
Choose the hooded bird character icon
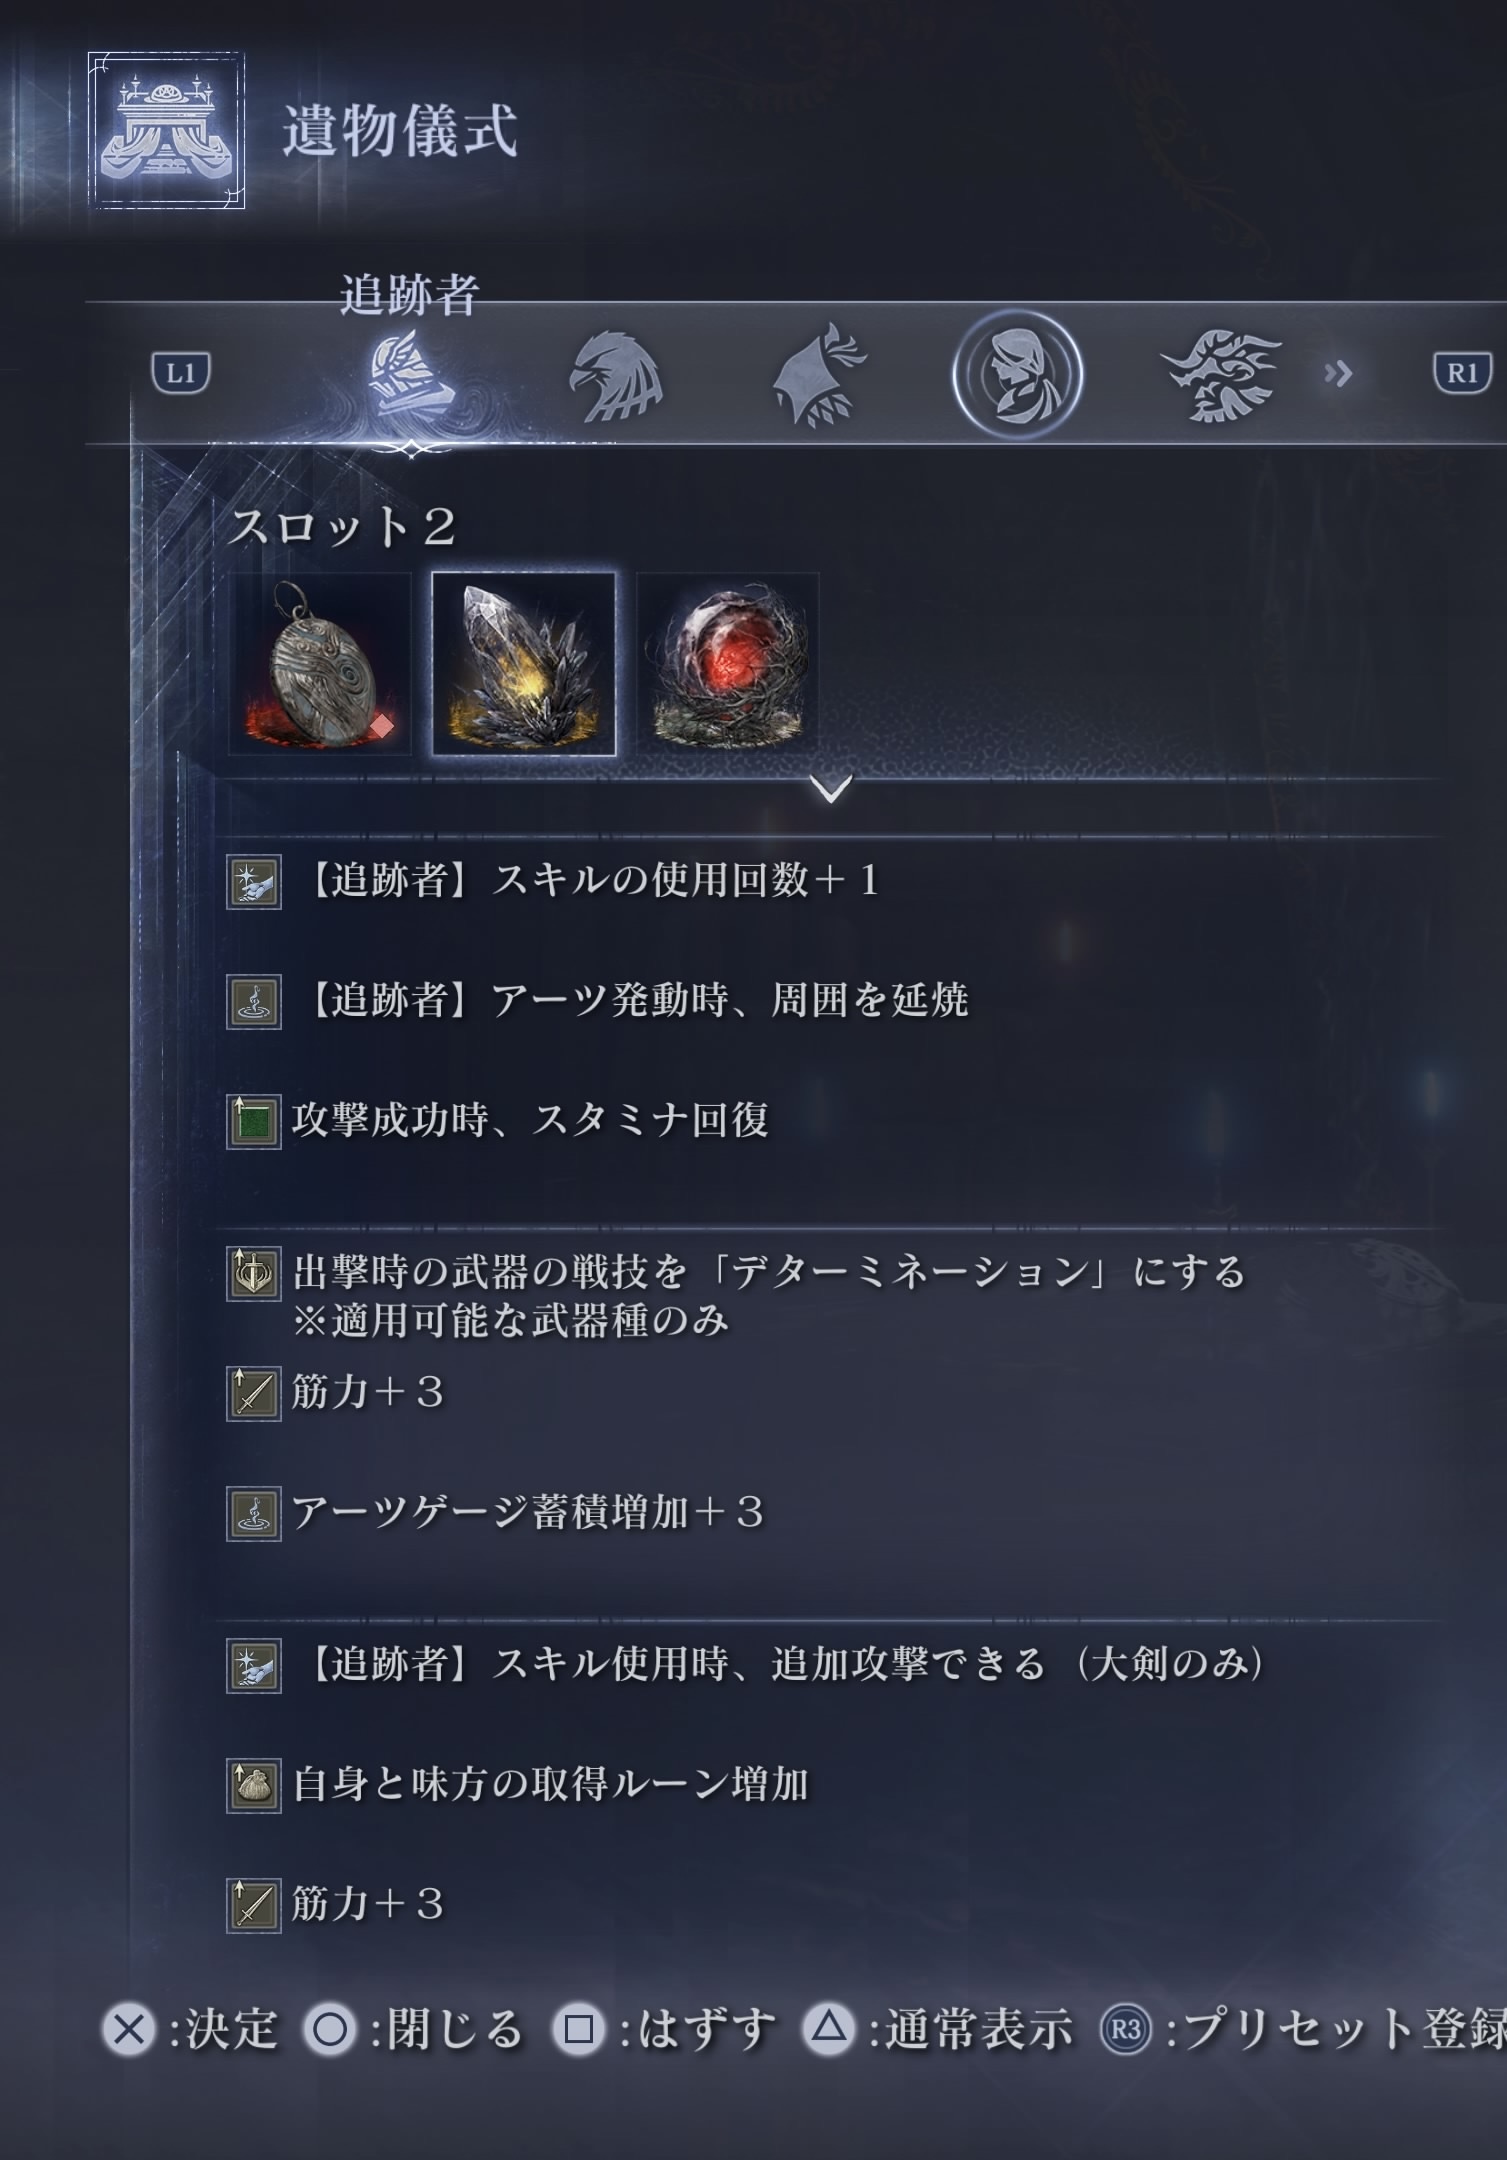pos(818,375)
